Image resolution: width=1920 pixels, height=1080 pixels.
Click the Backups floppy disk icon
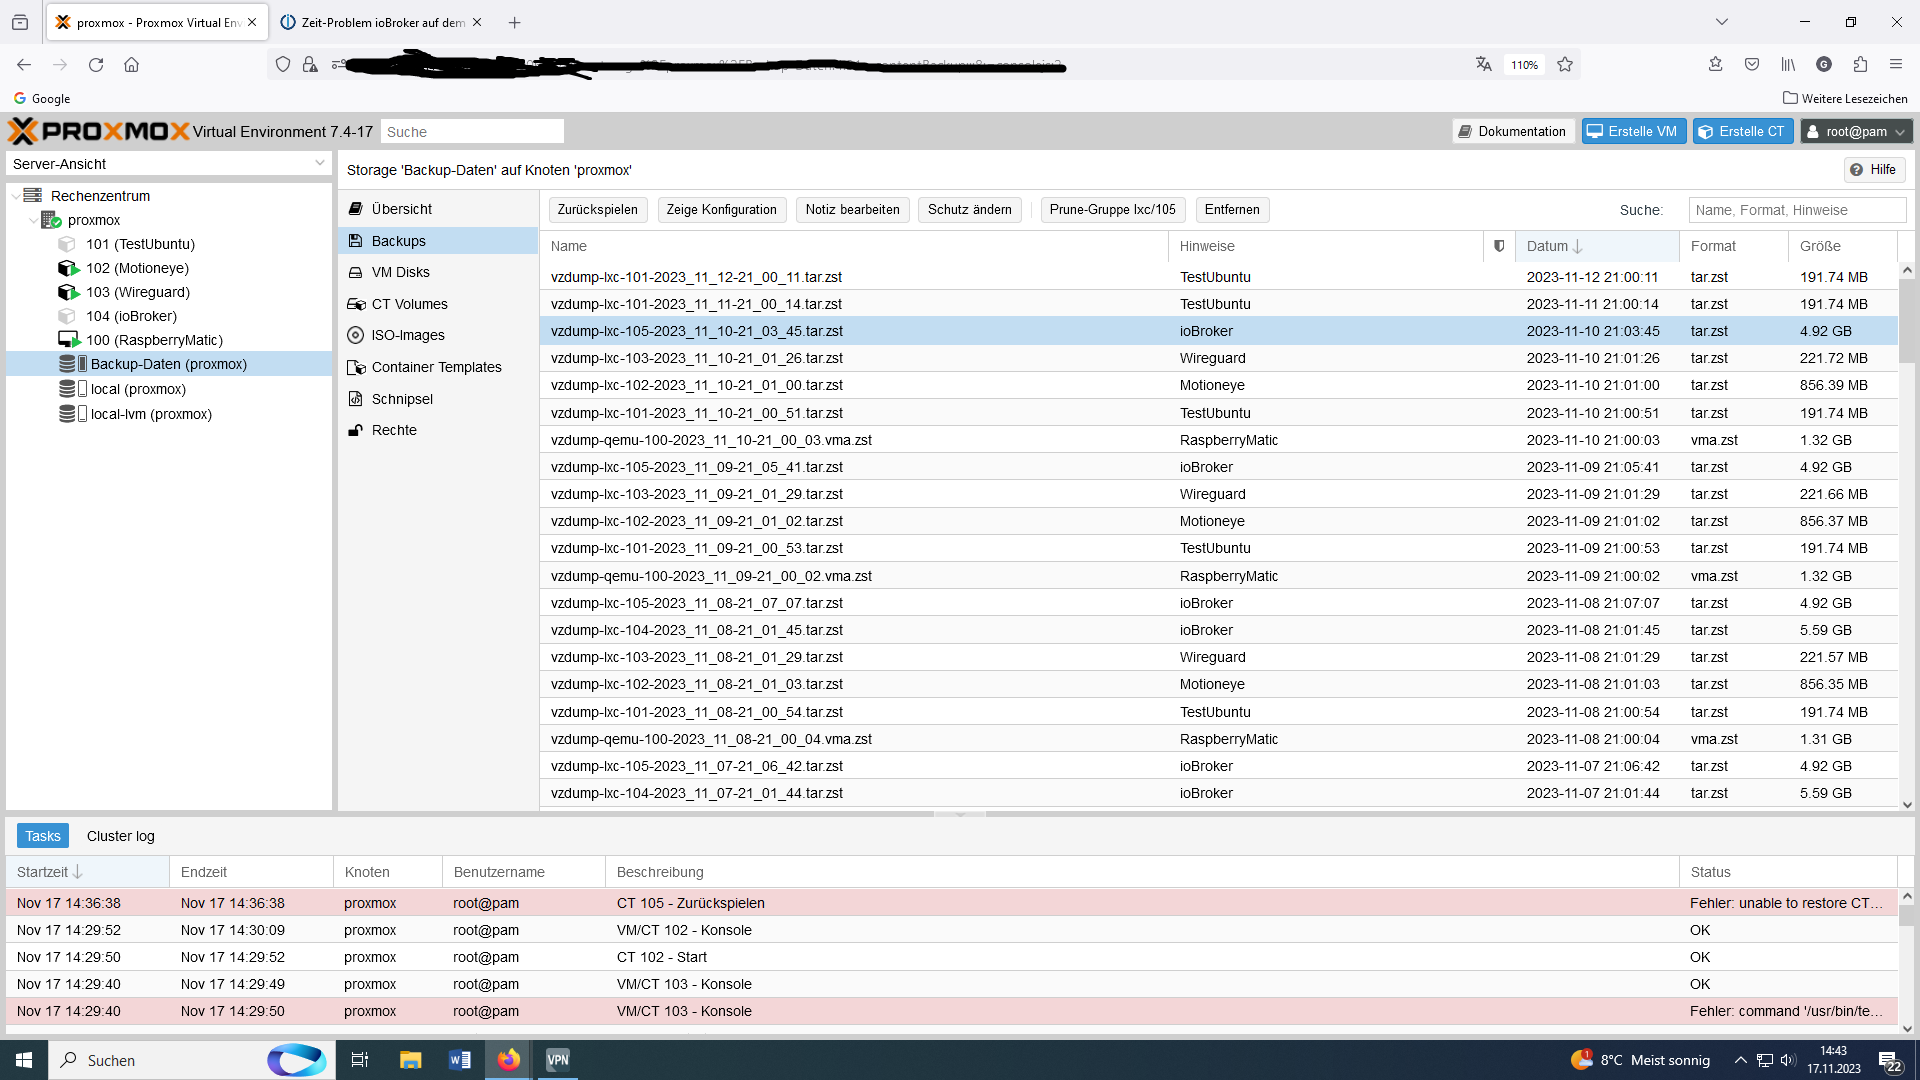pyautogui.click(x=355, y=241)
